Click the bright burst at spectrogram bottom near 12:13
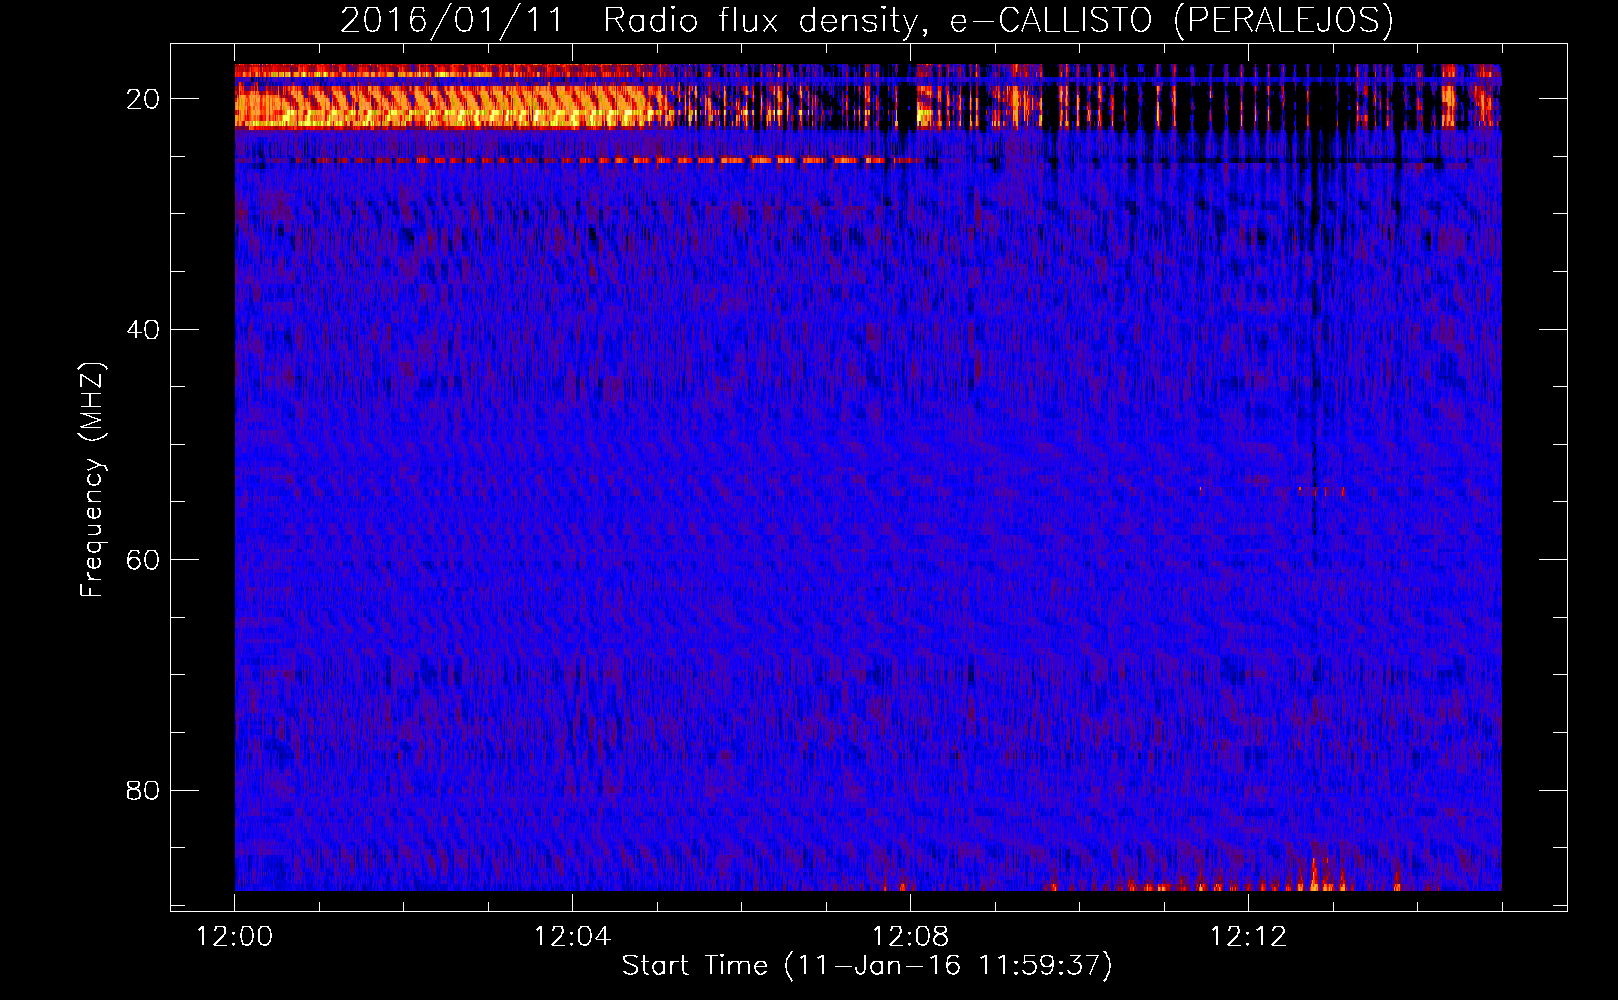Viewport: 1618px width, 1000px height. (x=1316, y=872)
